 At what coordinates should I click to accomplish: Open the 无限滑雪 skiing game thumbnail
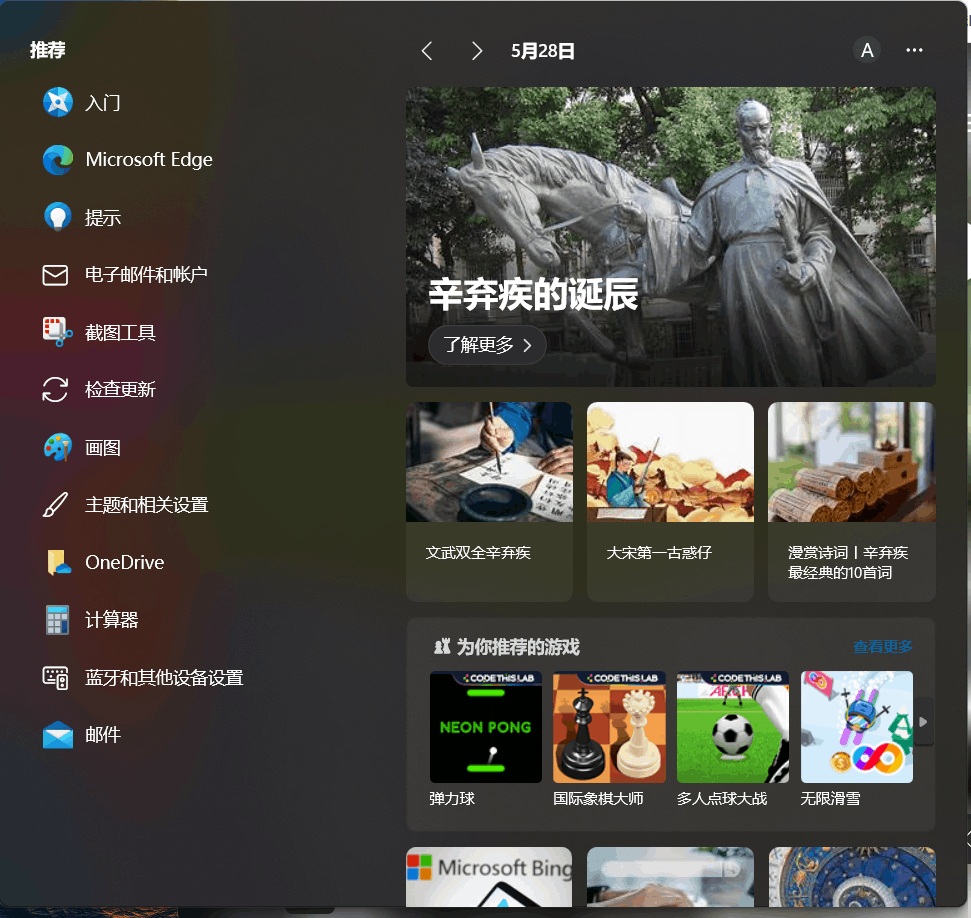click(856, 727)
